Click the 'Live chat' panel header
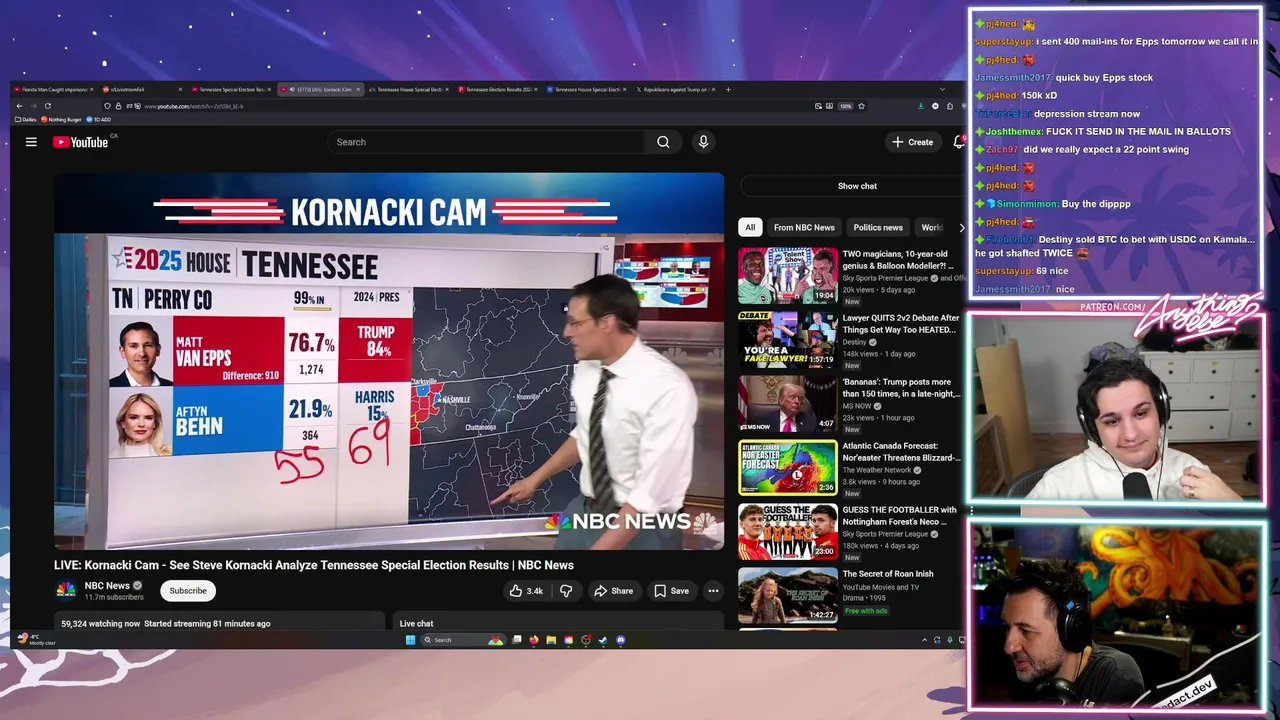Image resolution: width=1280 pixels, height=720 pixels. pos(417,624)
